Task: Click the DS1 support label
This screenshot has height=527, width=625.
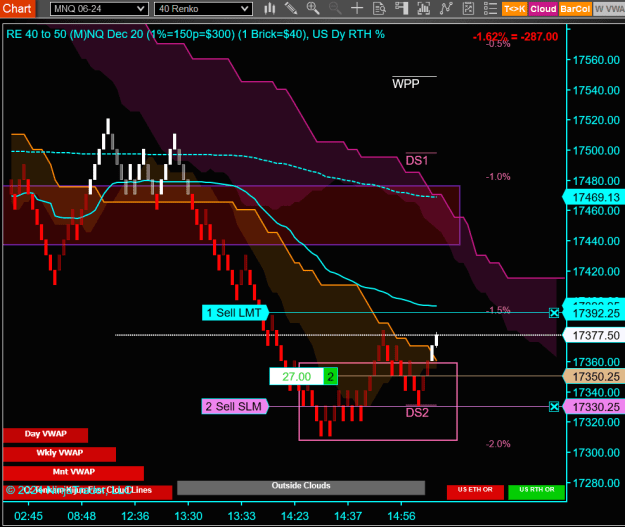Action: click(x=417, y=161)
